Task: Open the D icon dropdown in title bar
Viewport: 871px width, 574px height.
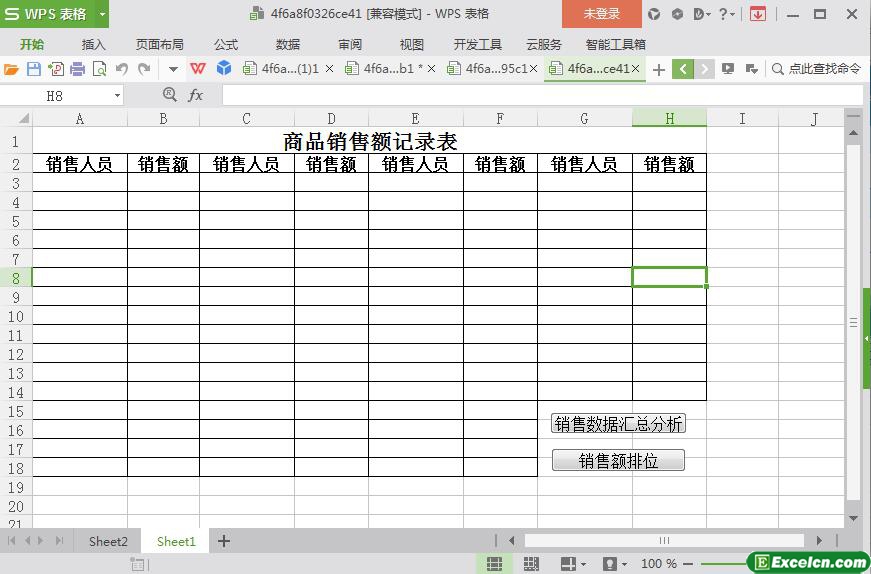Action: [702, 14]
